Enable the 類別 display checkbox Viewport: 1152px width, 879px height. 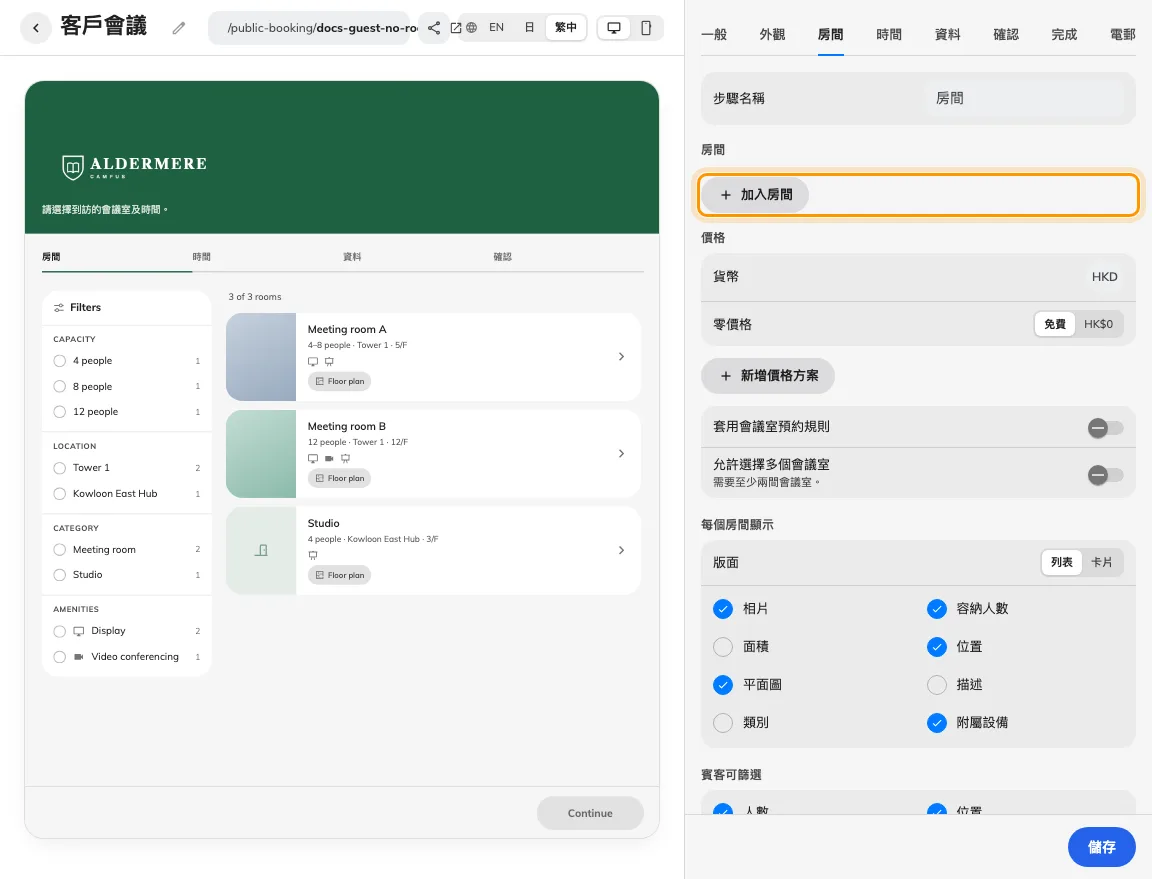point(723,723)
